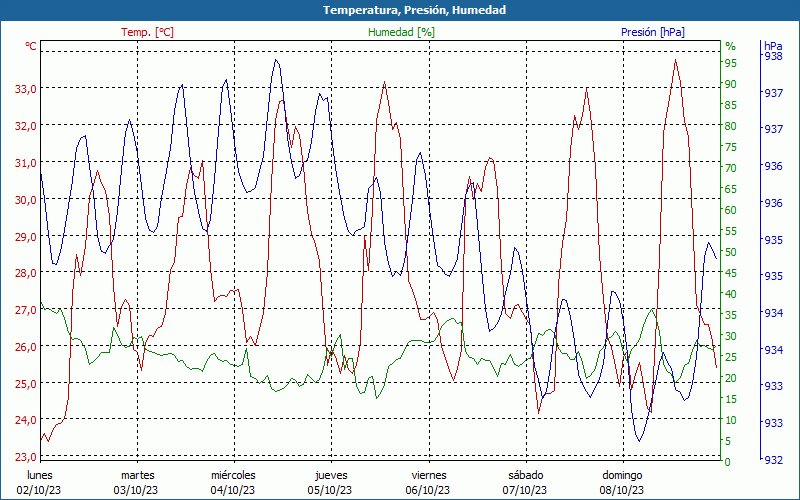
Task: Click temperature axis value '31,0'
Action: (26, 163)
